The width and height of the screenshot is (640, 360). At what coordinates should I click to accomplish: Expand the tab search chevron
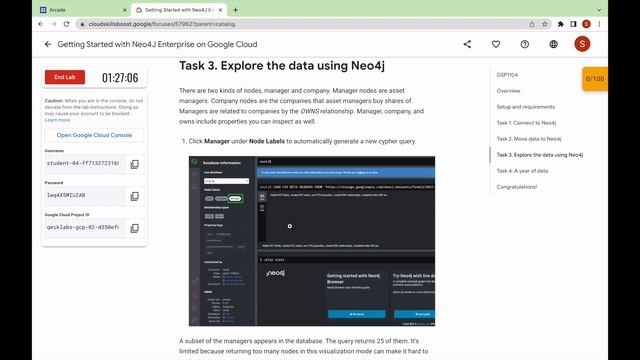599,10
